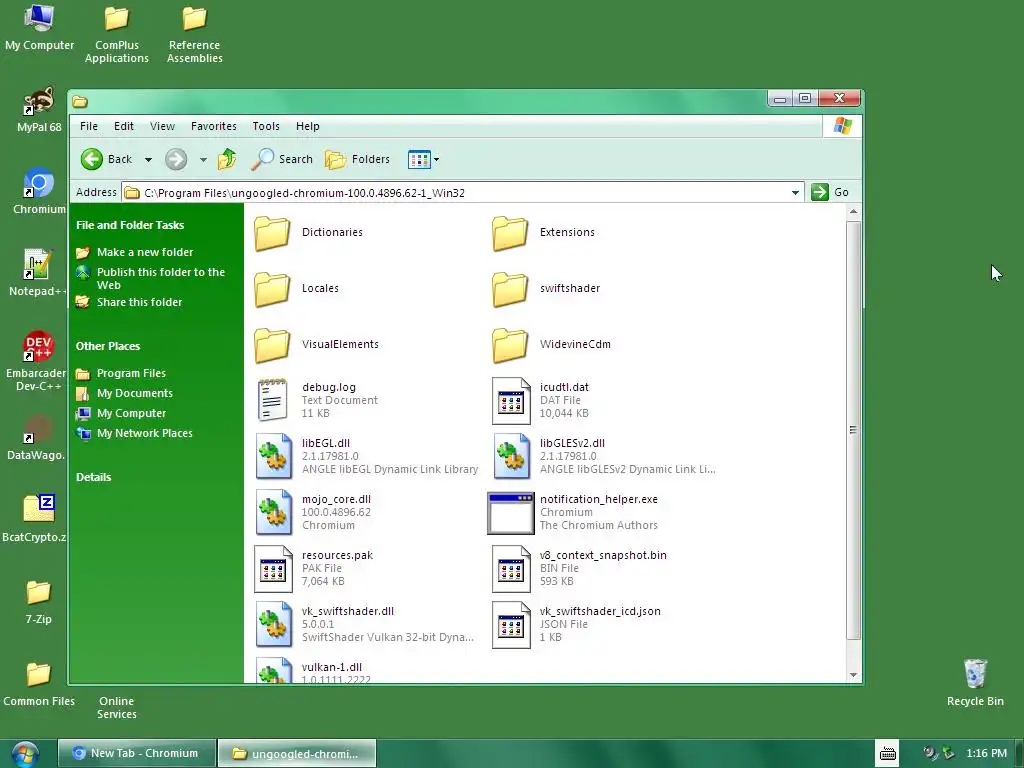Select the libGLESv2.dll file icon

(x=511, y=456)
